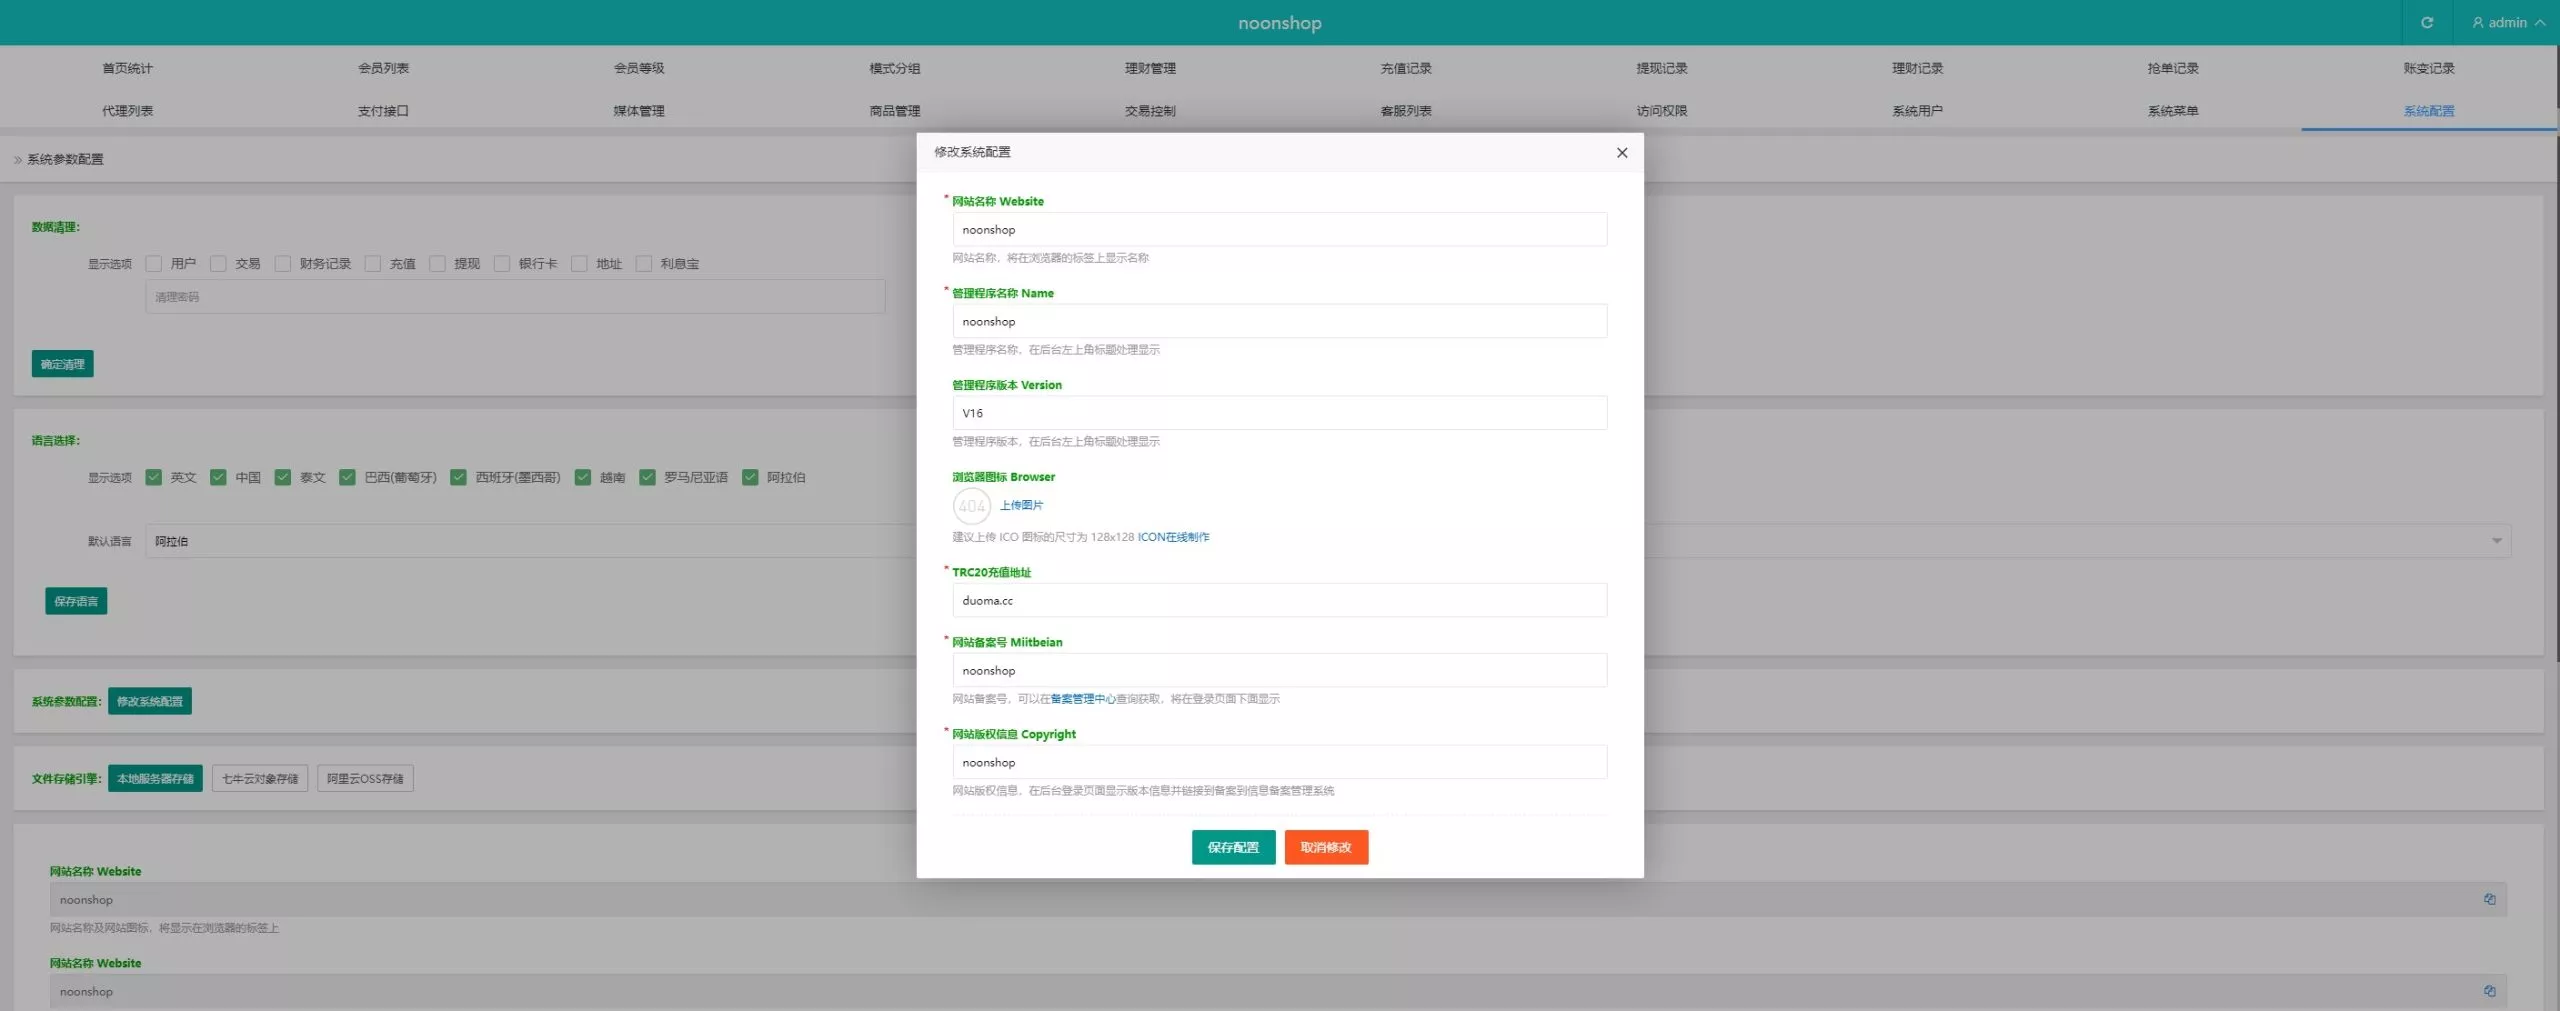Copy the first 网站名称 Website value icon
This screenshot has width=2560, height=1011.
(2489, 899)
